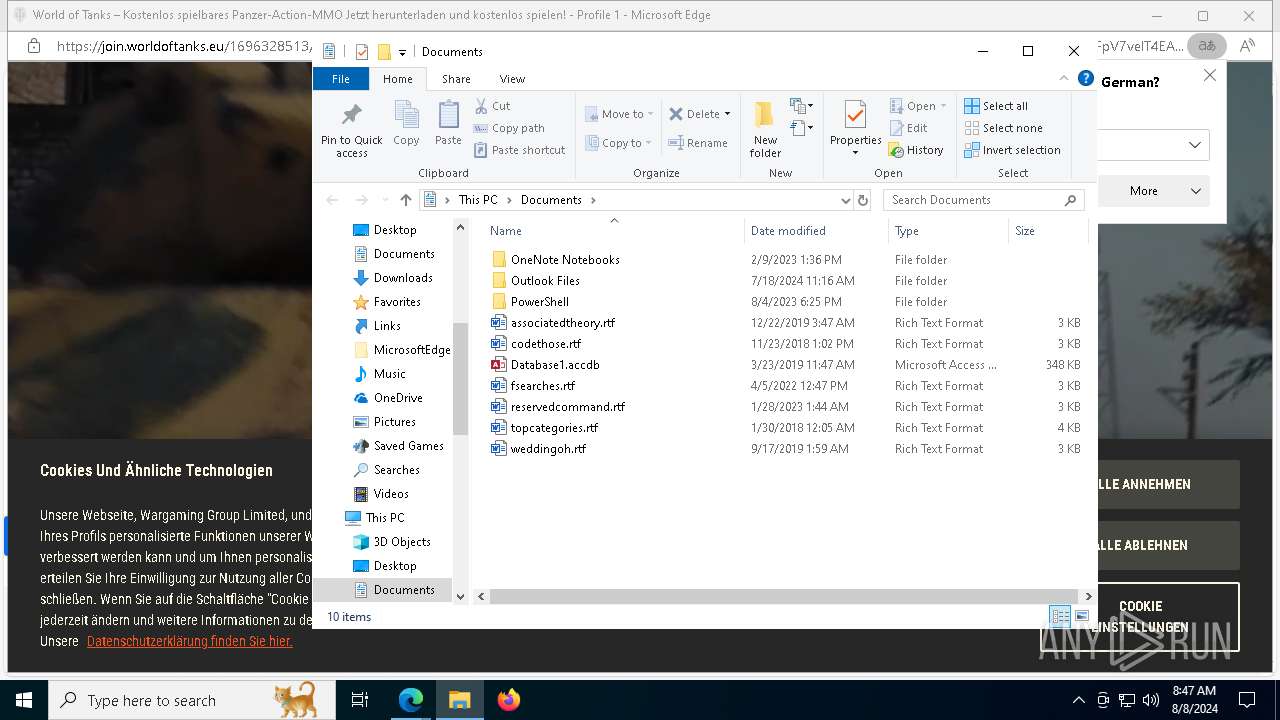Click Microsoft Edge taskbar icon
This screenshot has height=720, width=1280.
pos(411,700)
